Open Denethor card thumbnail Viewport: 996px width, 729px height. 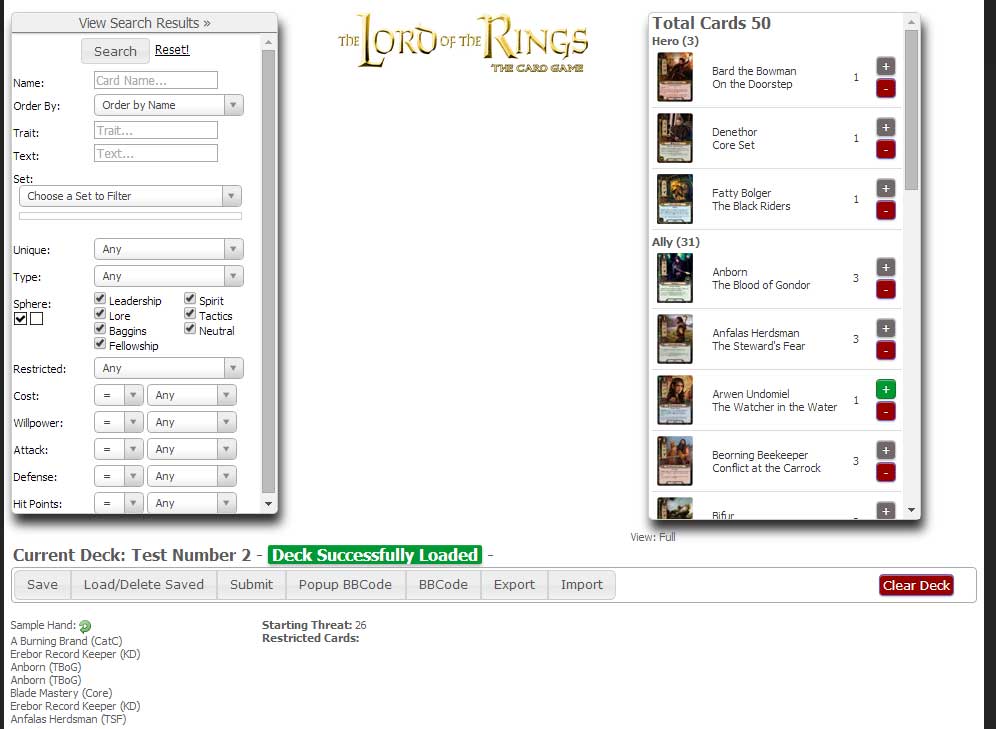point(675,138)
